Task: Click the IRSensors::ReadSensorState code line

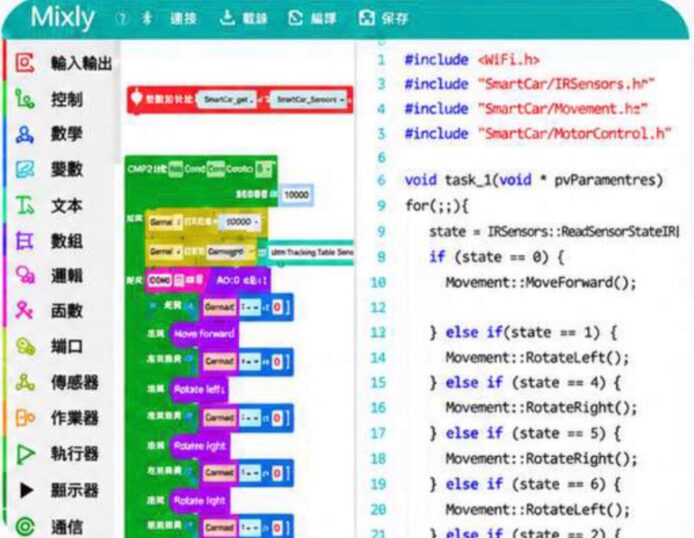Action: point(553,231)
